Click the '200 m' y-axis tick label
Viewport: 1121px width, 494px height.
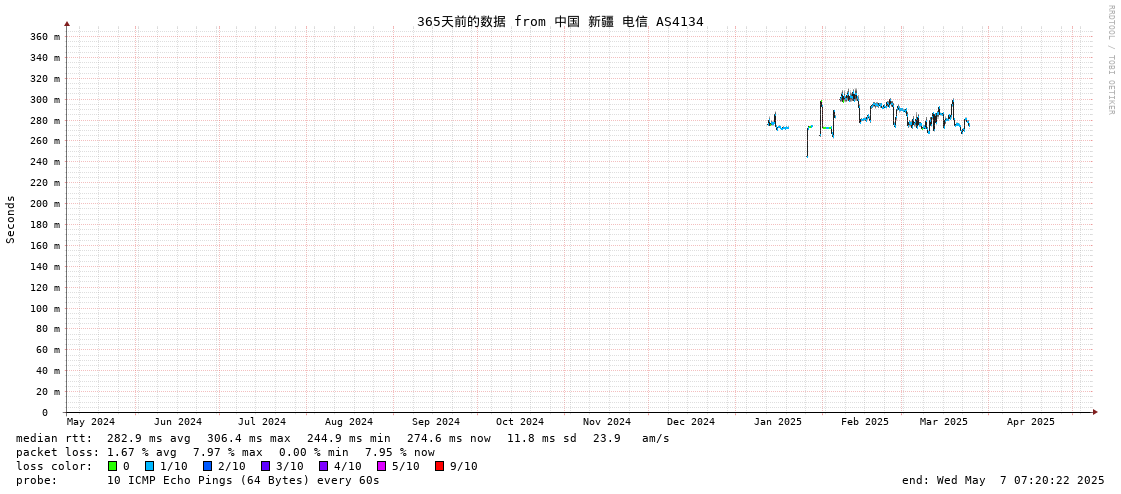click(46, 204)
